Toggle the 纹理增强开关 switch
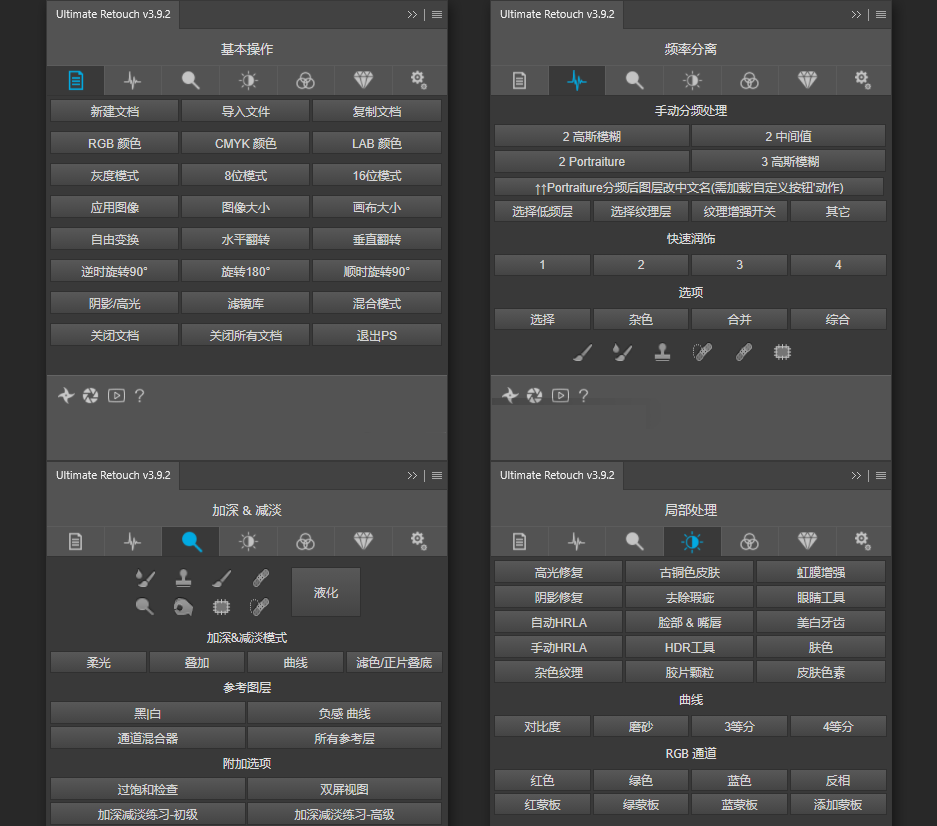The height and width of the screenshot is (826, 937). point(739,211)
